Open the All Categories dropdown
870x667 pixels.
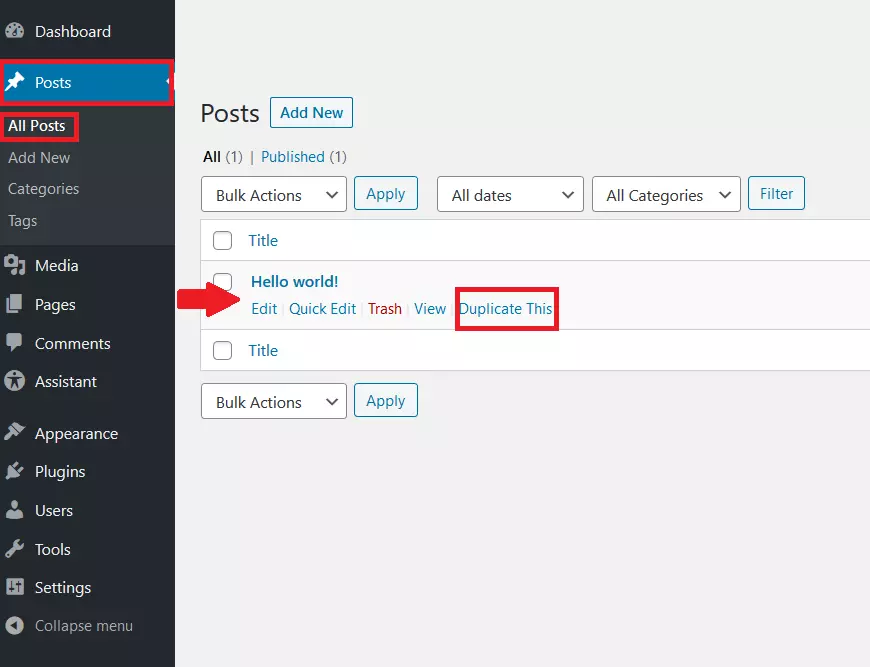click(x=666, y=194)
